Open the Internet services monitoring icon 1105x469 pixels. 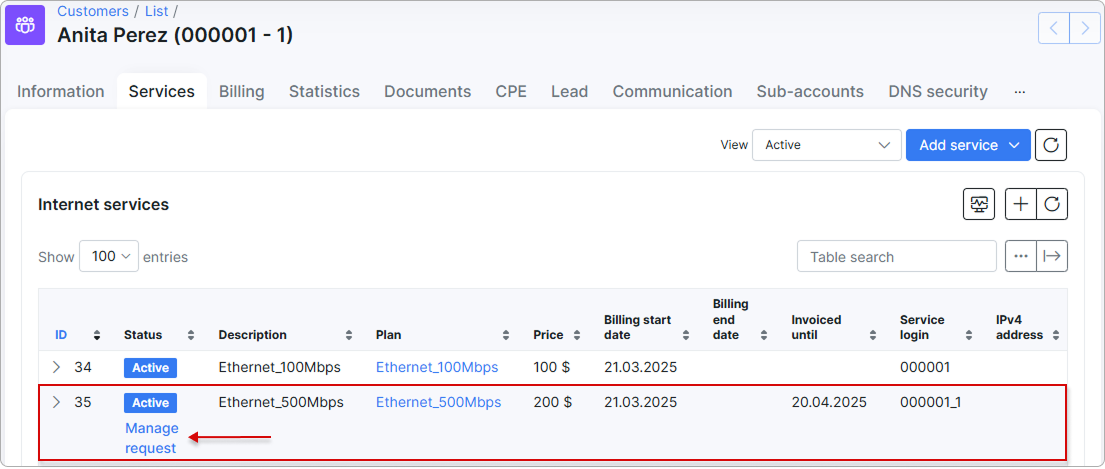979,204
